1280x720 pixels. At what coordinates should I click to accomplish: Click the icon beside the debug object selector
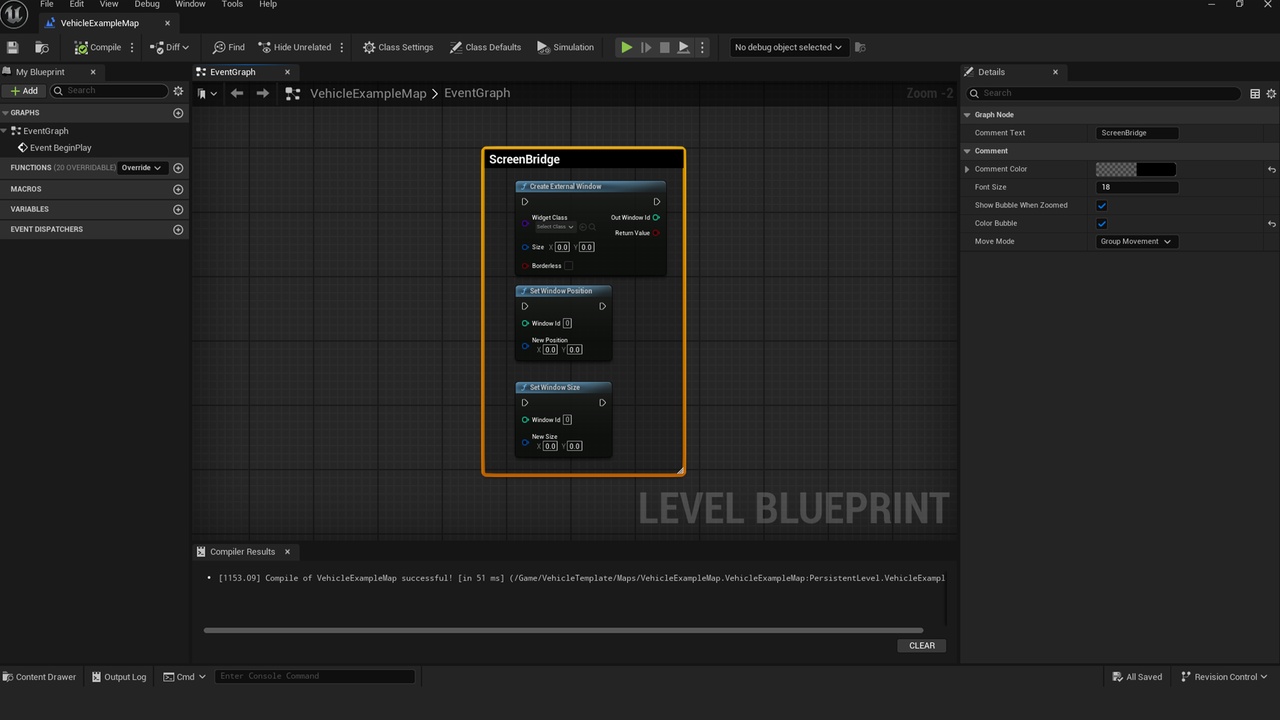point(860,47)
